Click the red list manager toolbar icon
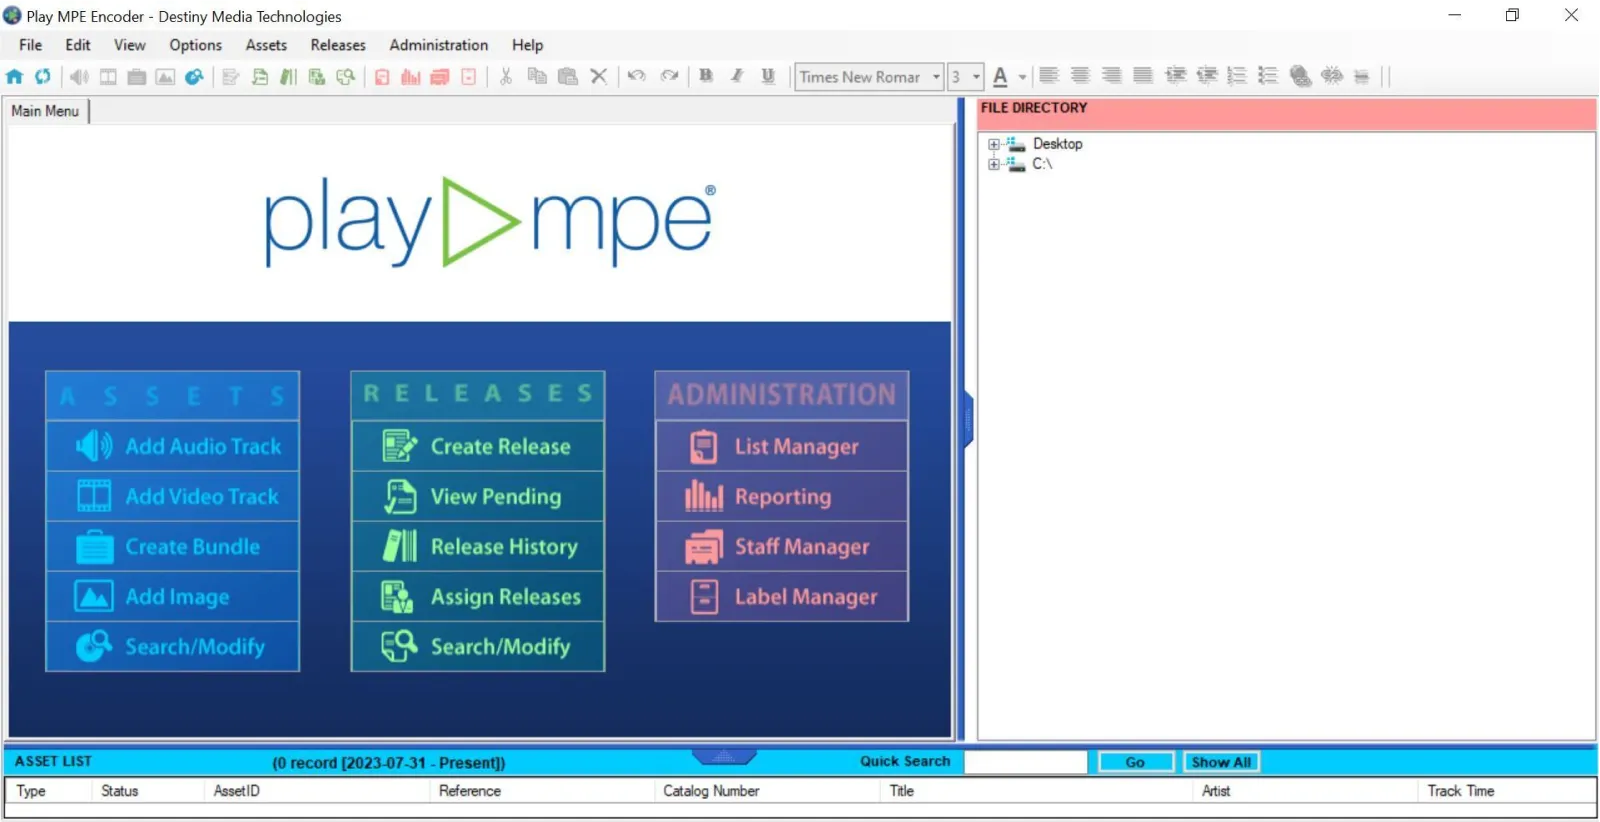The image size is (1600, 822). pos(382,76)
